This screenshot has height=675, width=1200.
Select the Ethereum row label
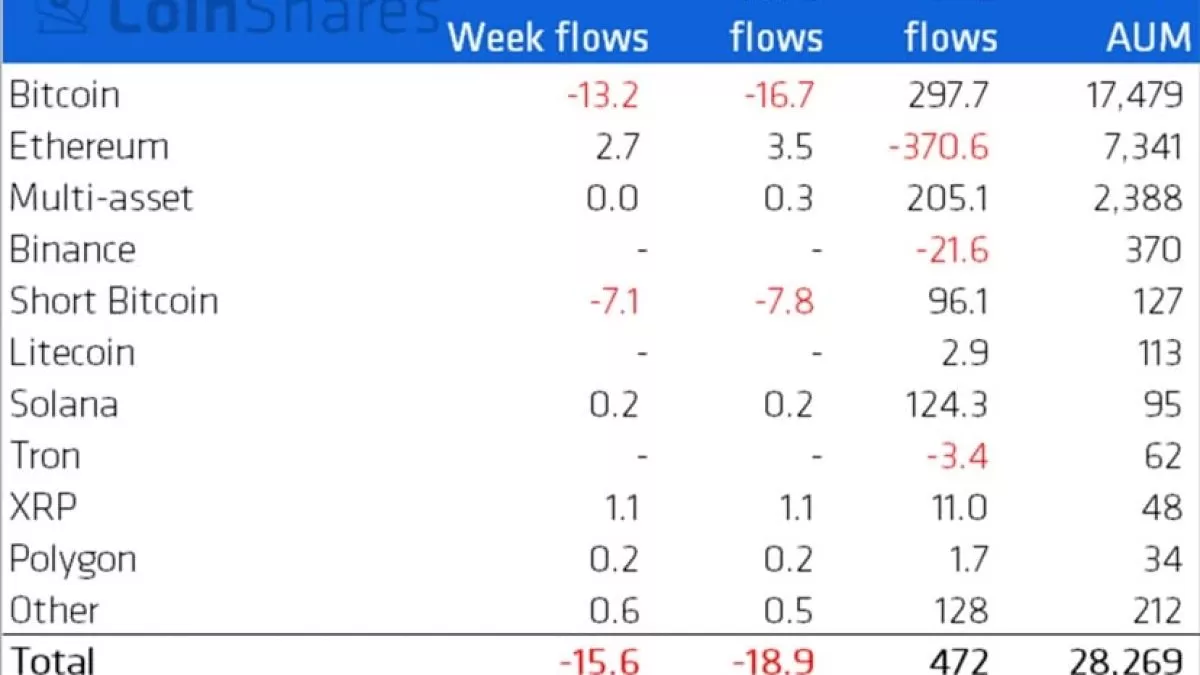pos(89,147)
